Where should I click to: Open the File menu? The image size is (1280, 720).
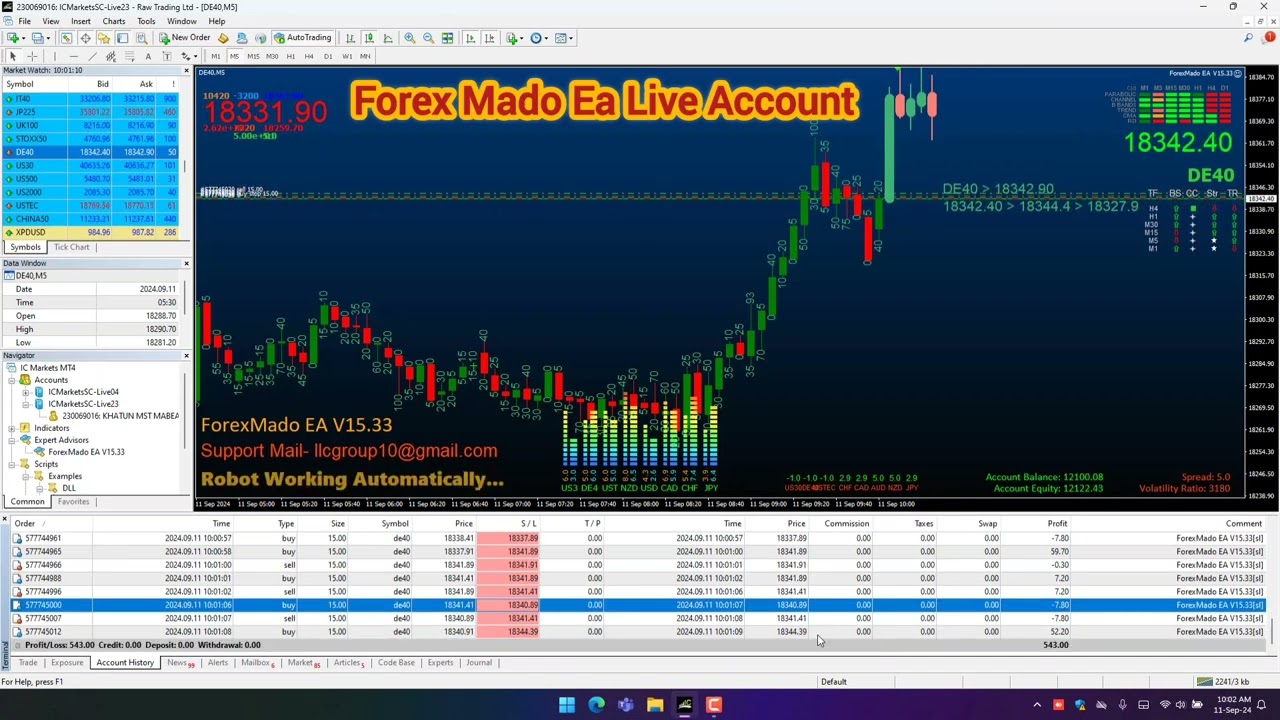24,21
